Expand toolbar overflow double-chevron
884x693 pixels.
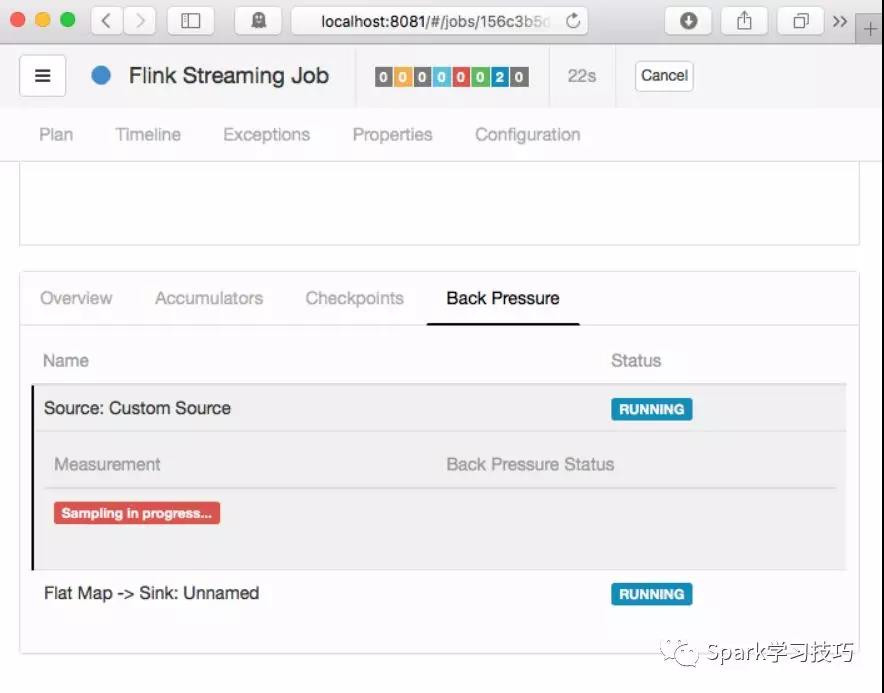pyautogui.click(x=840, y=21)
